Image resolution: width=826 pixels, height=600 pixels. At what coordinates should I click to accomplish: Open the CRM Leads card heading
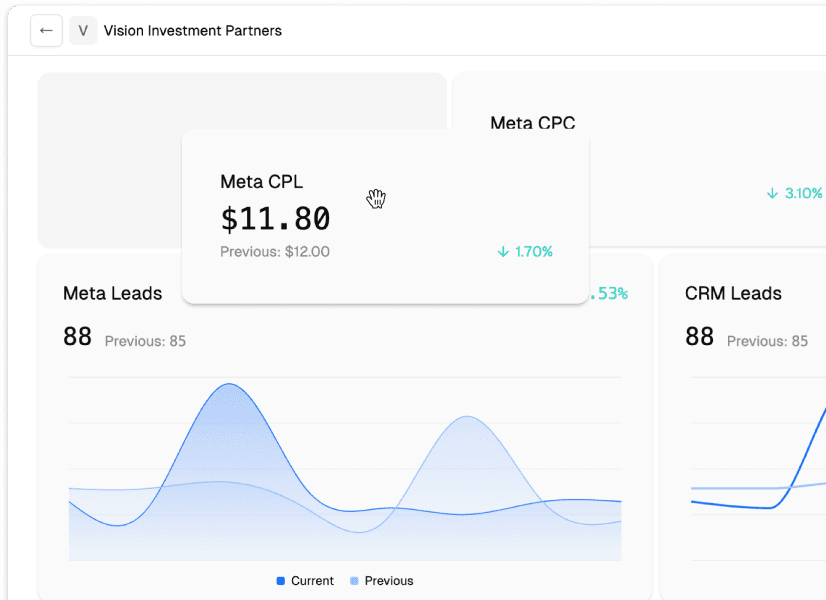coord(733,293)
